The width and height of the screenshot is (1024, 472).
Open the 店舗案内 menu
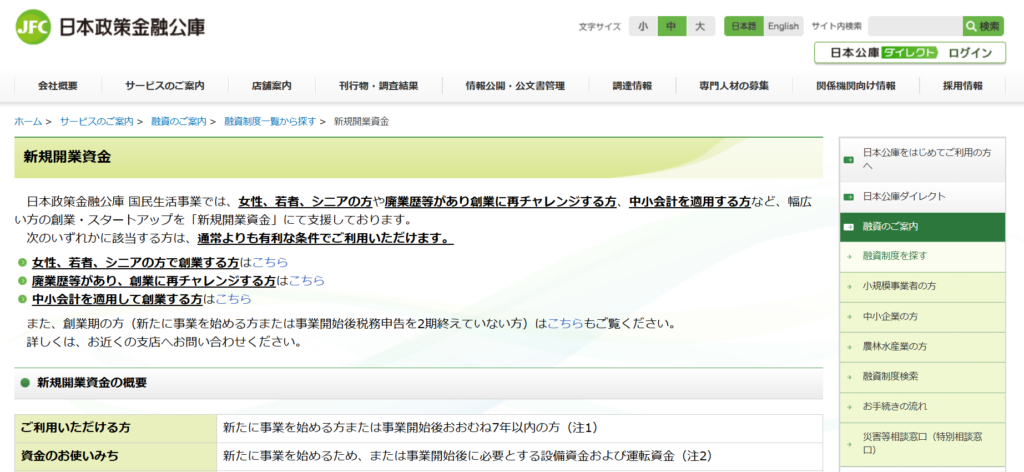(272, 86)
